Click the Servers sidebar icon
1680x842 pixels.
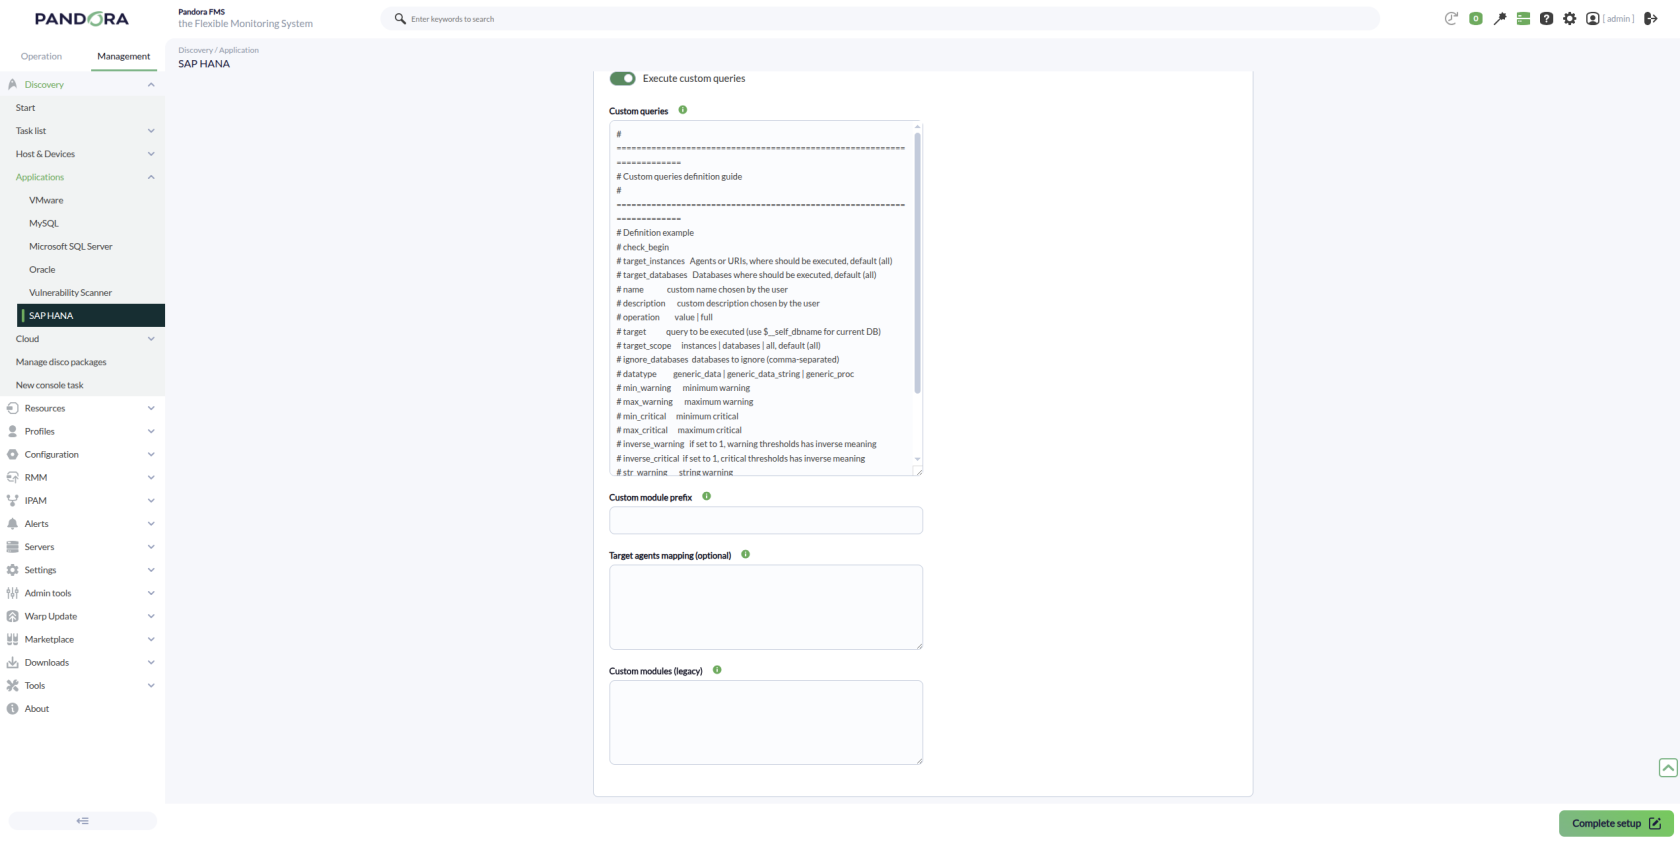point(13,547)
